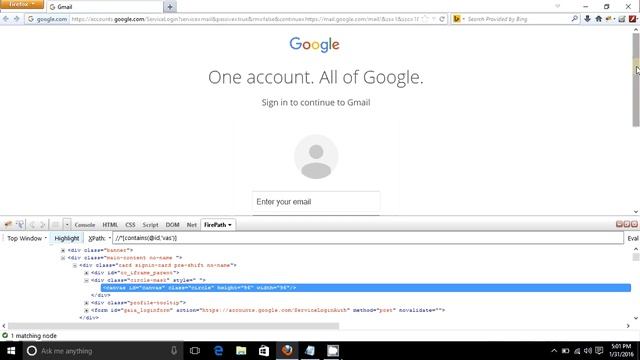Click the form gaia_loginform tree row
The height and width of the screenshot is (360, 640).
click(x=268, y=310)
